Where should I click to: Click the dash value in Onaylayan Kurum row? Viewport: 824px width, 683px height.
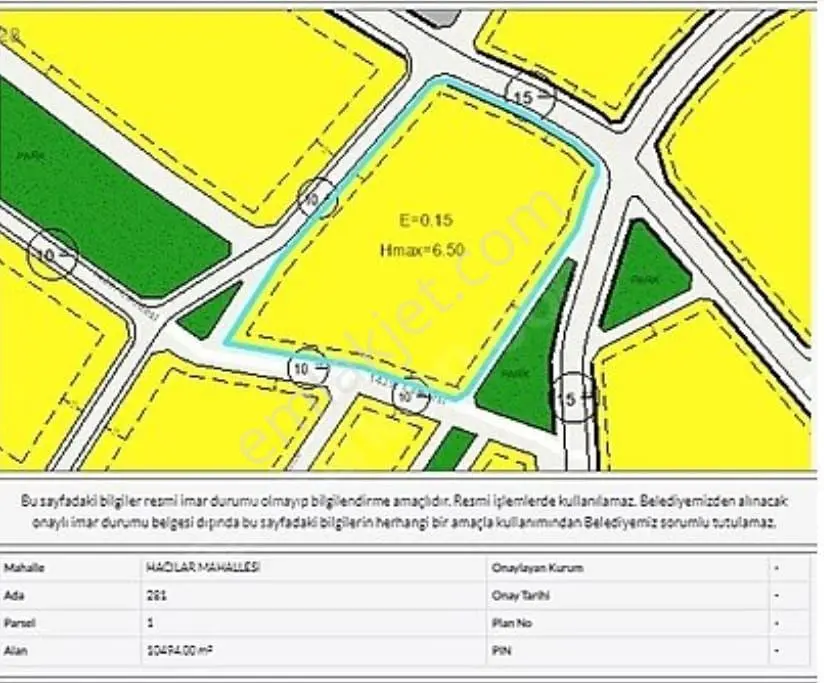click(776, 568)
